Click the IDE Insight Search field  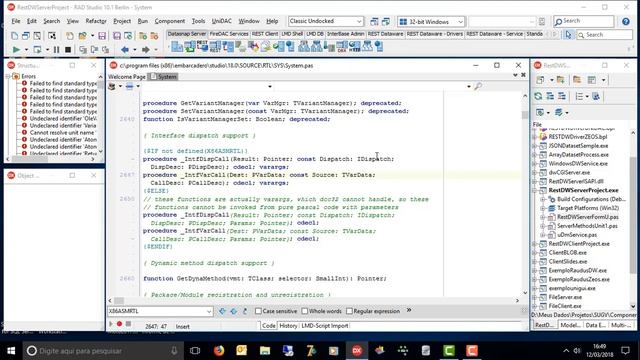[584, 21]
